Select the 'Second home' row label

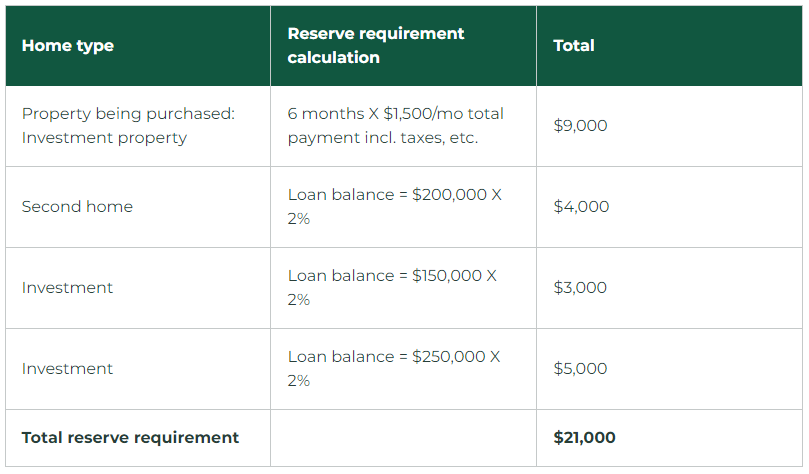[77, 207]
